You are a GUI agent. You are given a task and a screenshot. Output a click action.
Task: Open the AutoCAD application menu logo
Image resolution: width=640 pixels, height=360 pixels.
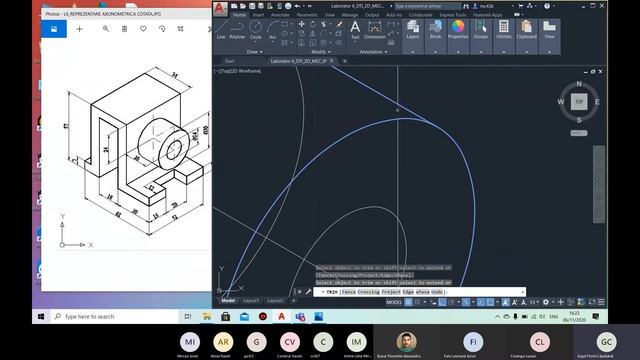point(220,8)
